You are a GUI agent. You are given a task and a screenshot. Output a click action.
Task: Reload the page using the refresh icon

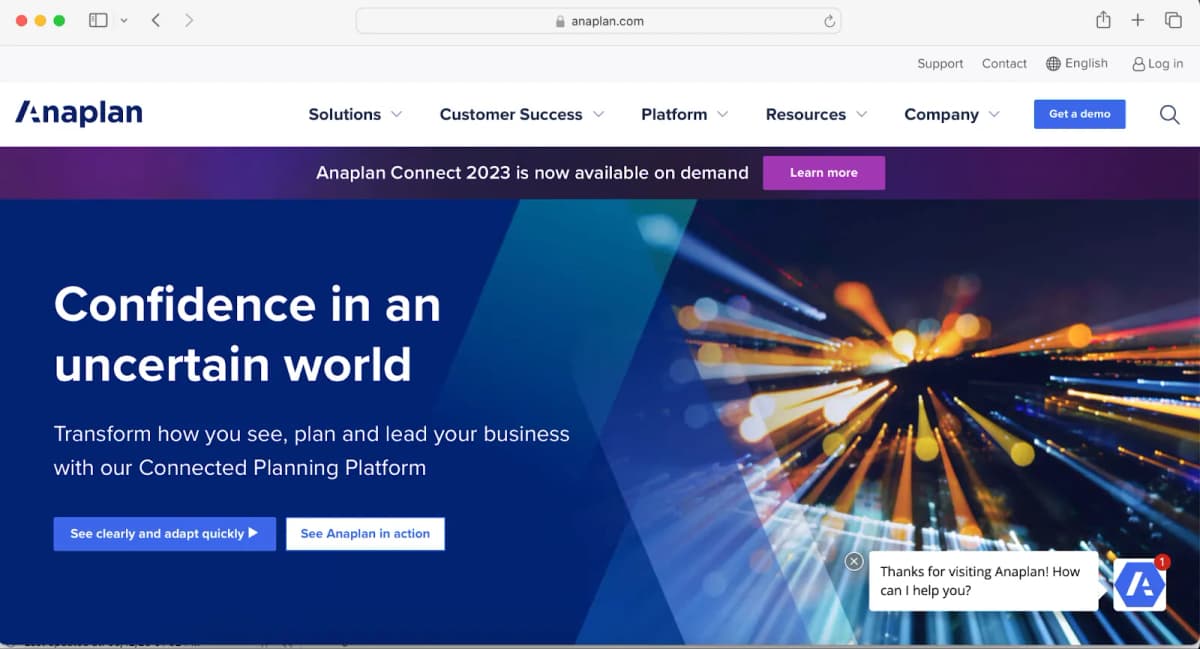829,21
